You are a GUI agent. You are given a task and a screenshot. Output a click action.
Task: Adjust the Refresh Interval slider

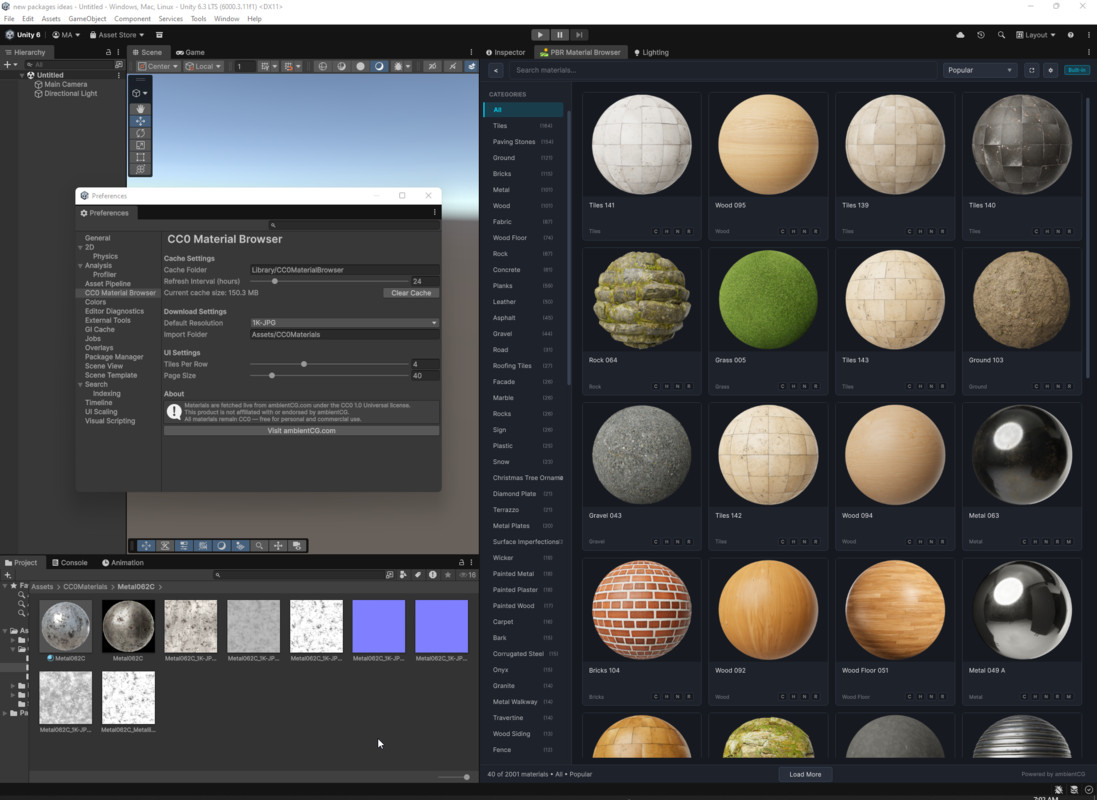click(x=329, y=281)
